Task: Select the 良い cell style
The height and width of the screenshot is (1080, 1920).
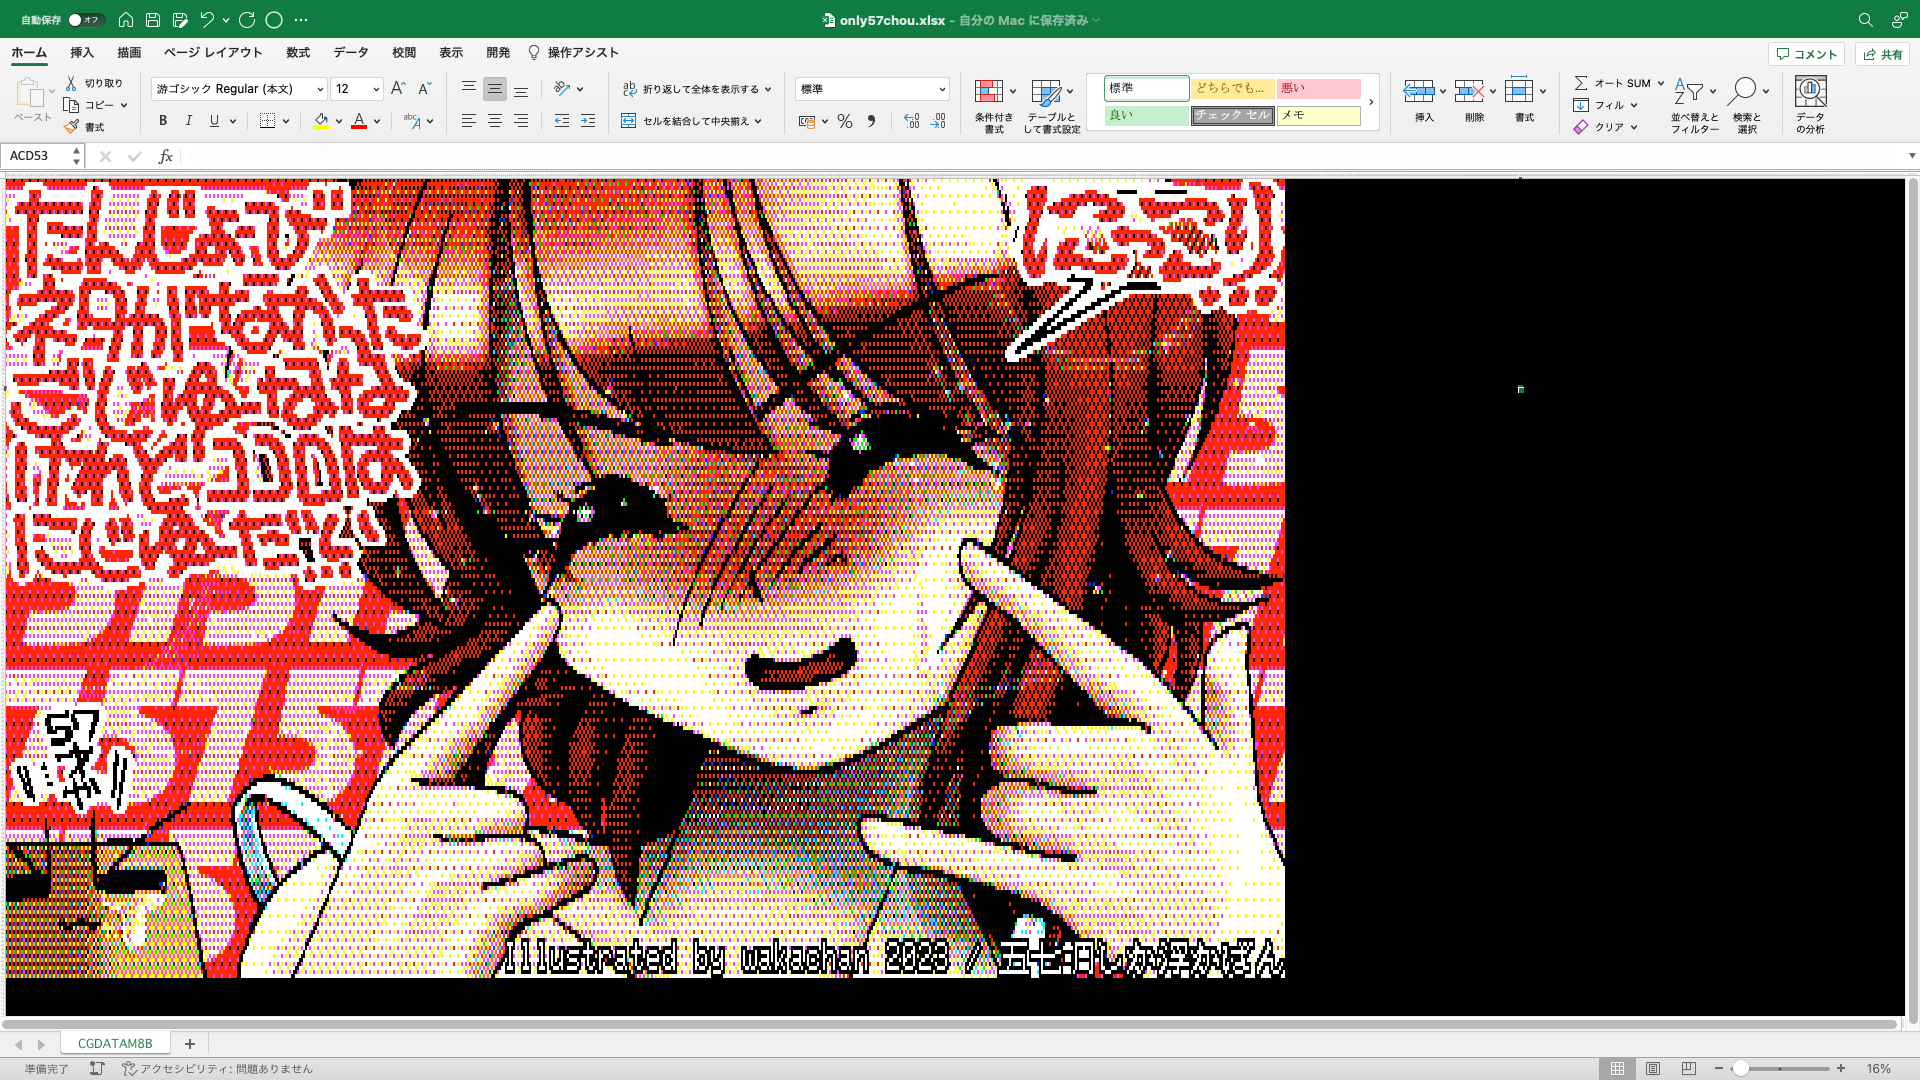Action: pyautogui.click(x=1146, y=115)
